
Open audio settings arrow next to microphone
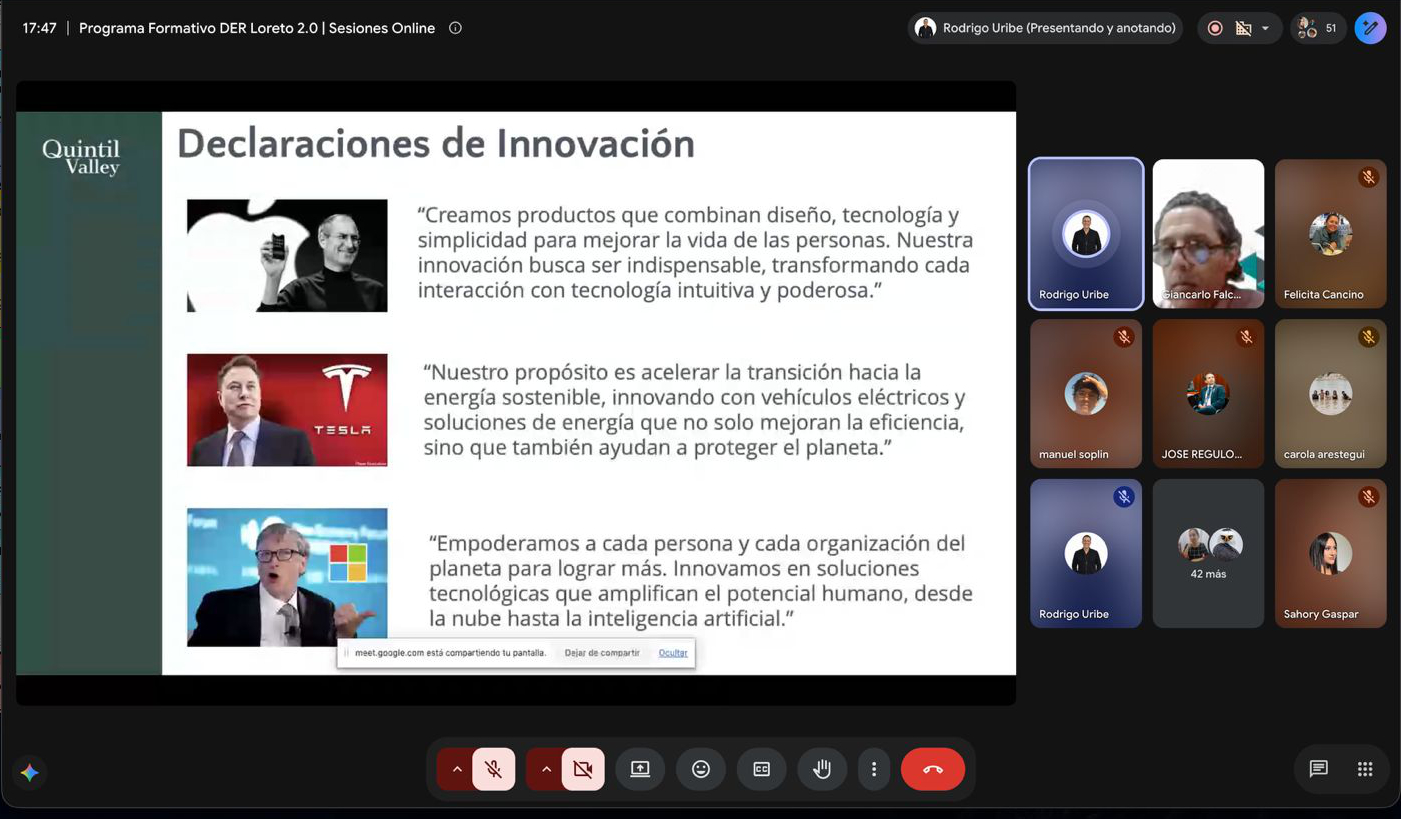[457, 769]
